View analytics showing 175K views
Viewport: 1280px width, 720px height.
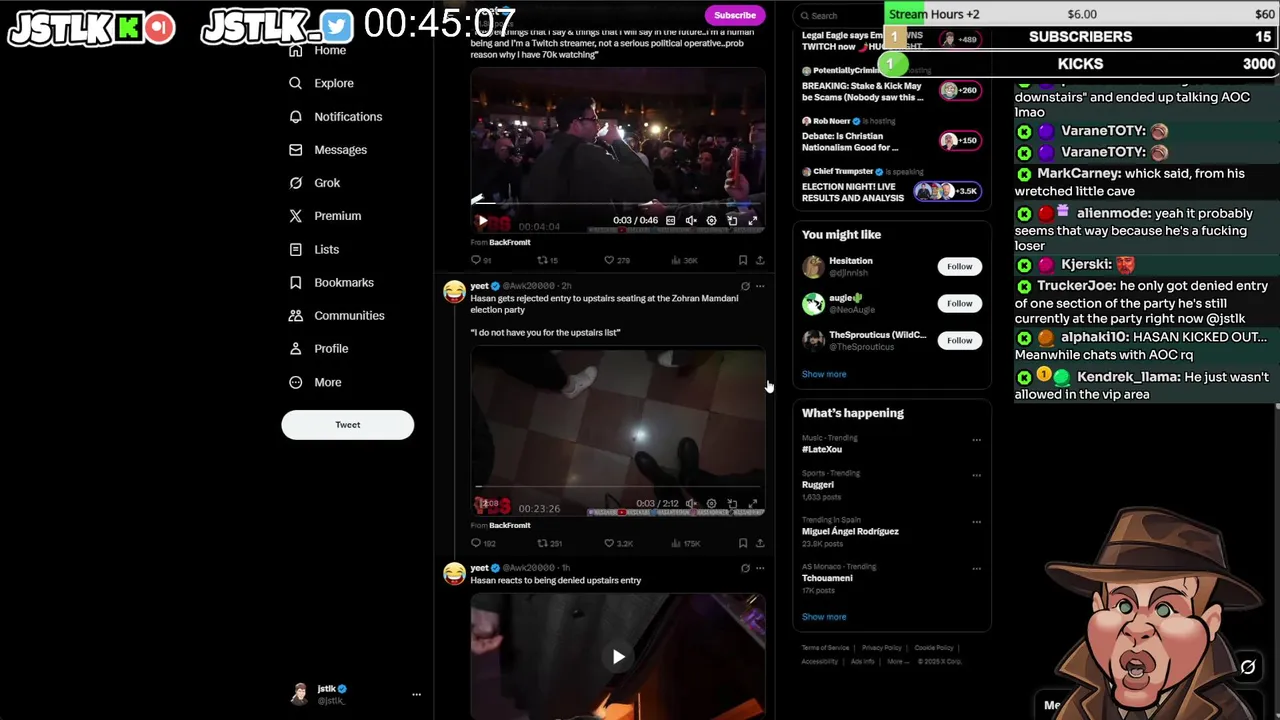point(684,543)
